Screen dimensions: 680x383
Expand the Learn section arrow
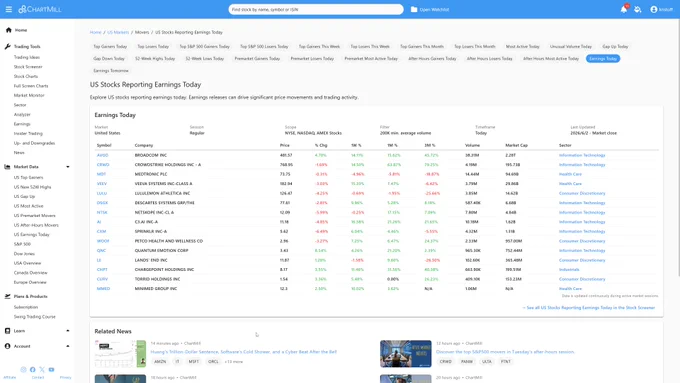pos(68,331)
